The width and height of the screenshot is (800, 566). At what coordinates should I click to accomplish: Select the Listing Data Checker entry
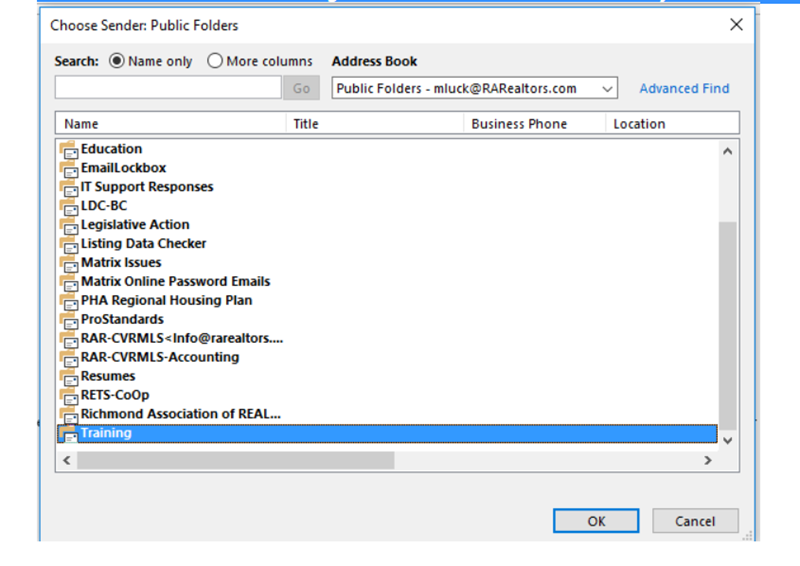coord(143,243)
